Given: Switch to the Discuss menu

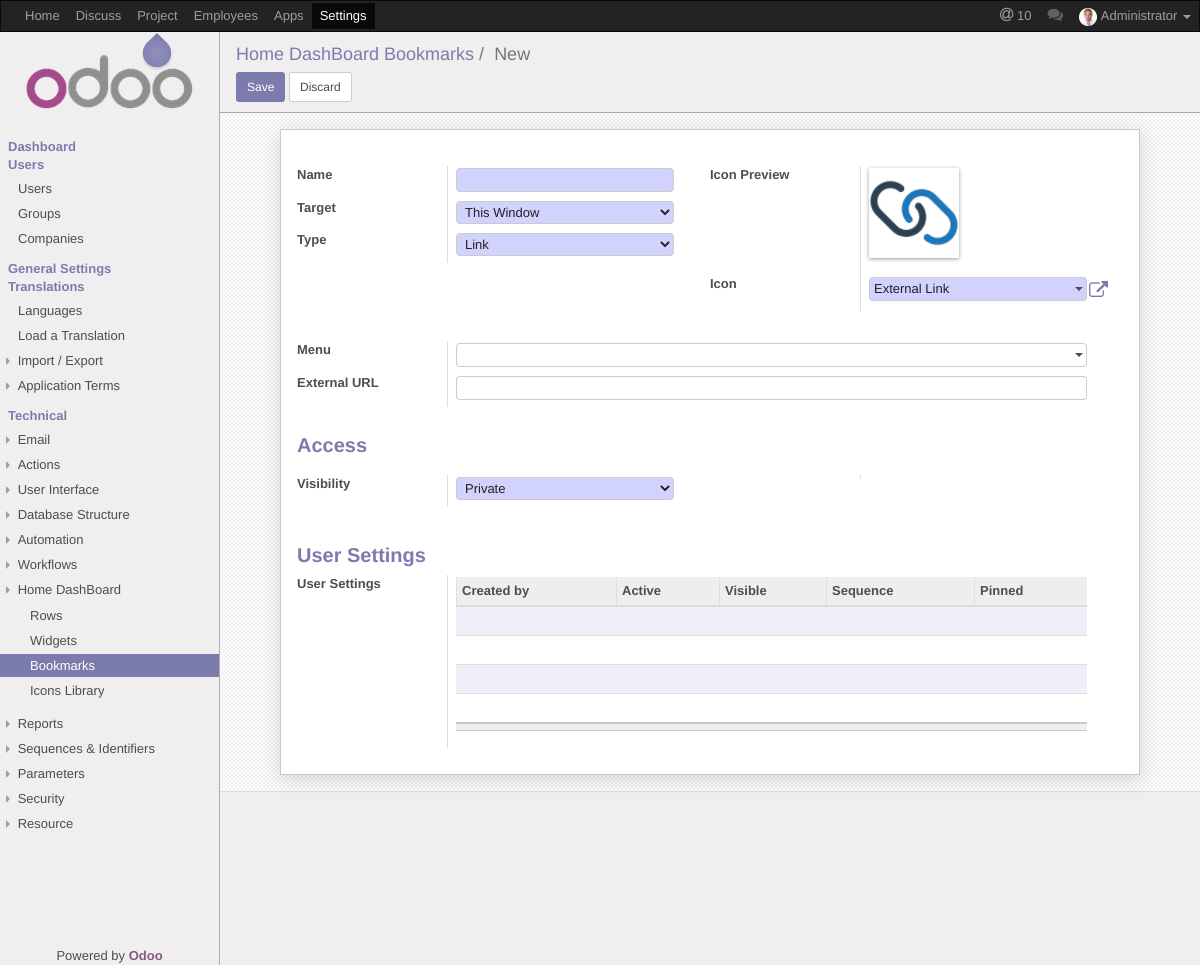Looking at the screenshot, I should point(98,16).
